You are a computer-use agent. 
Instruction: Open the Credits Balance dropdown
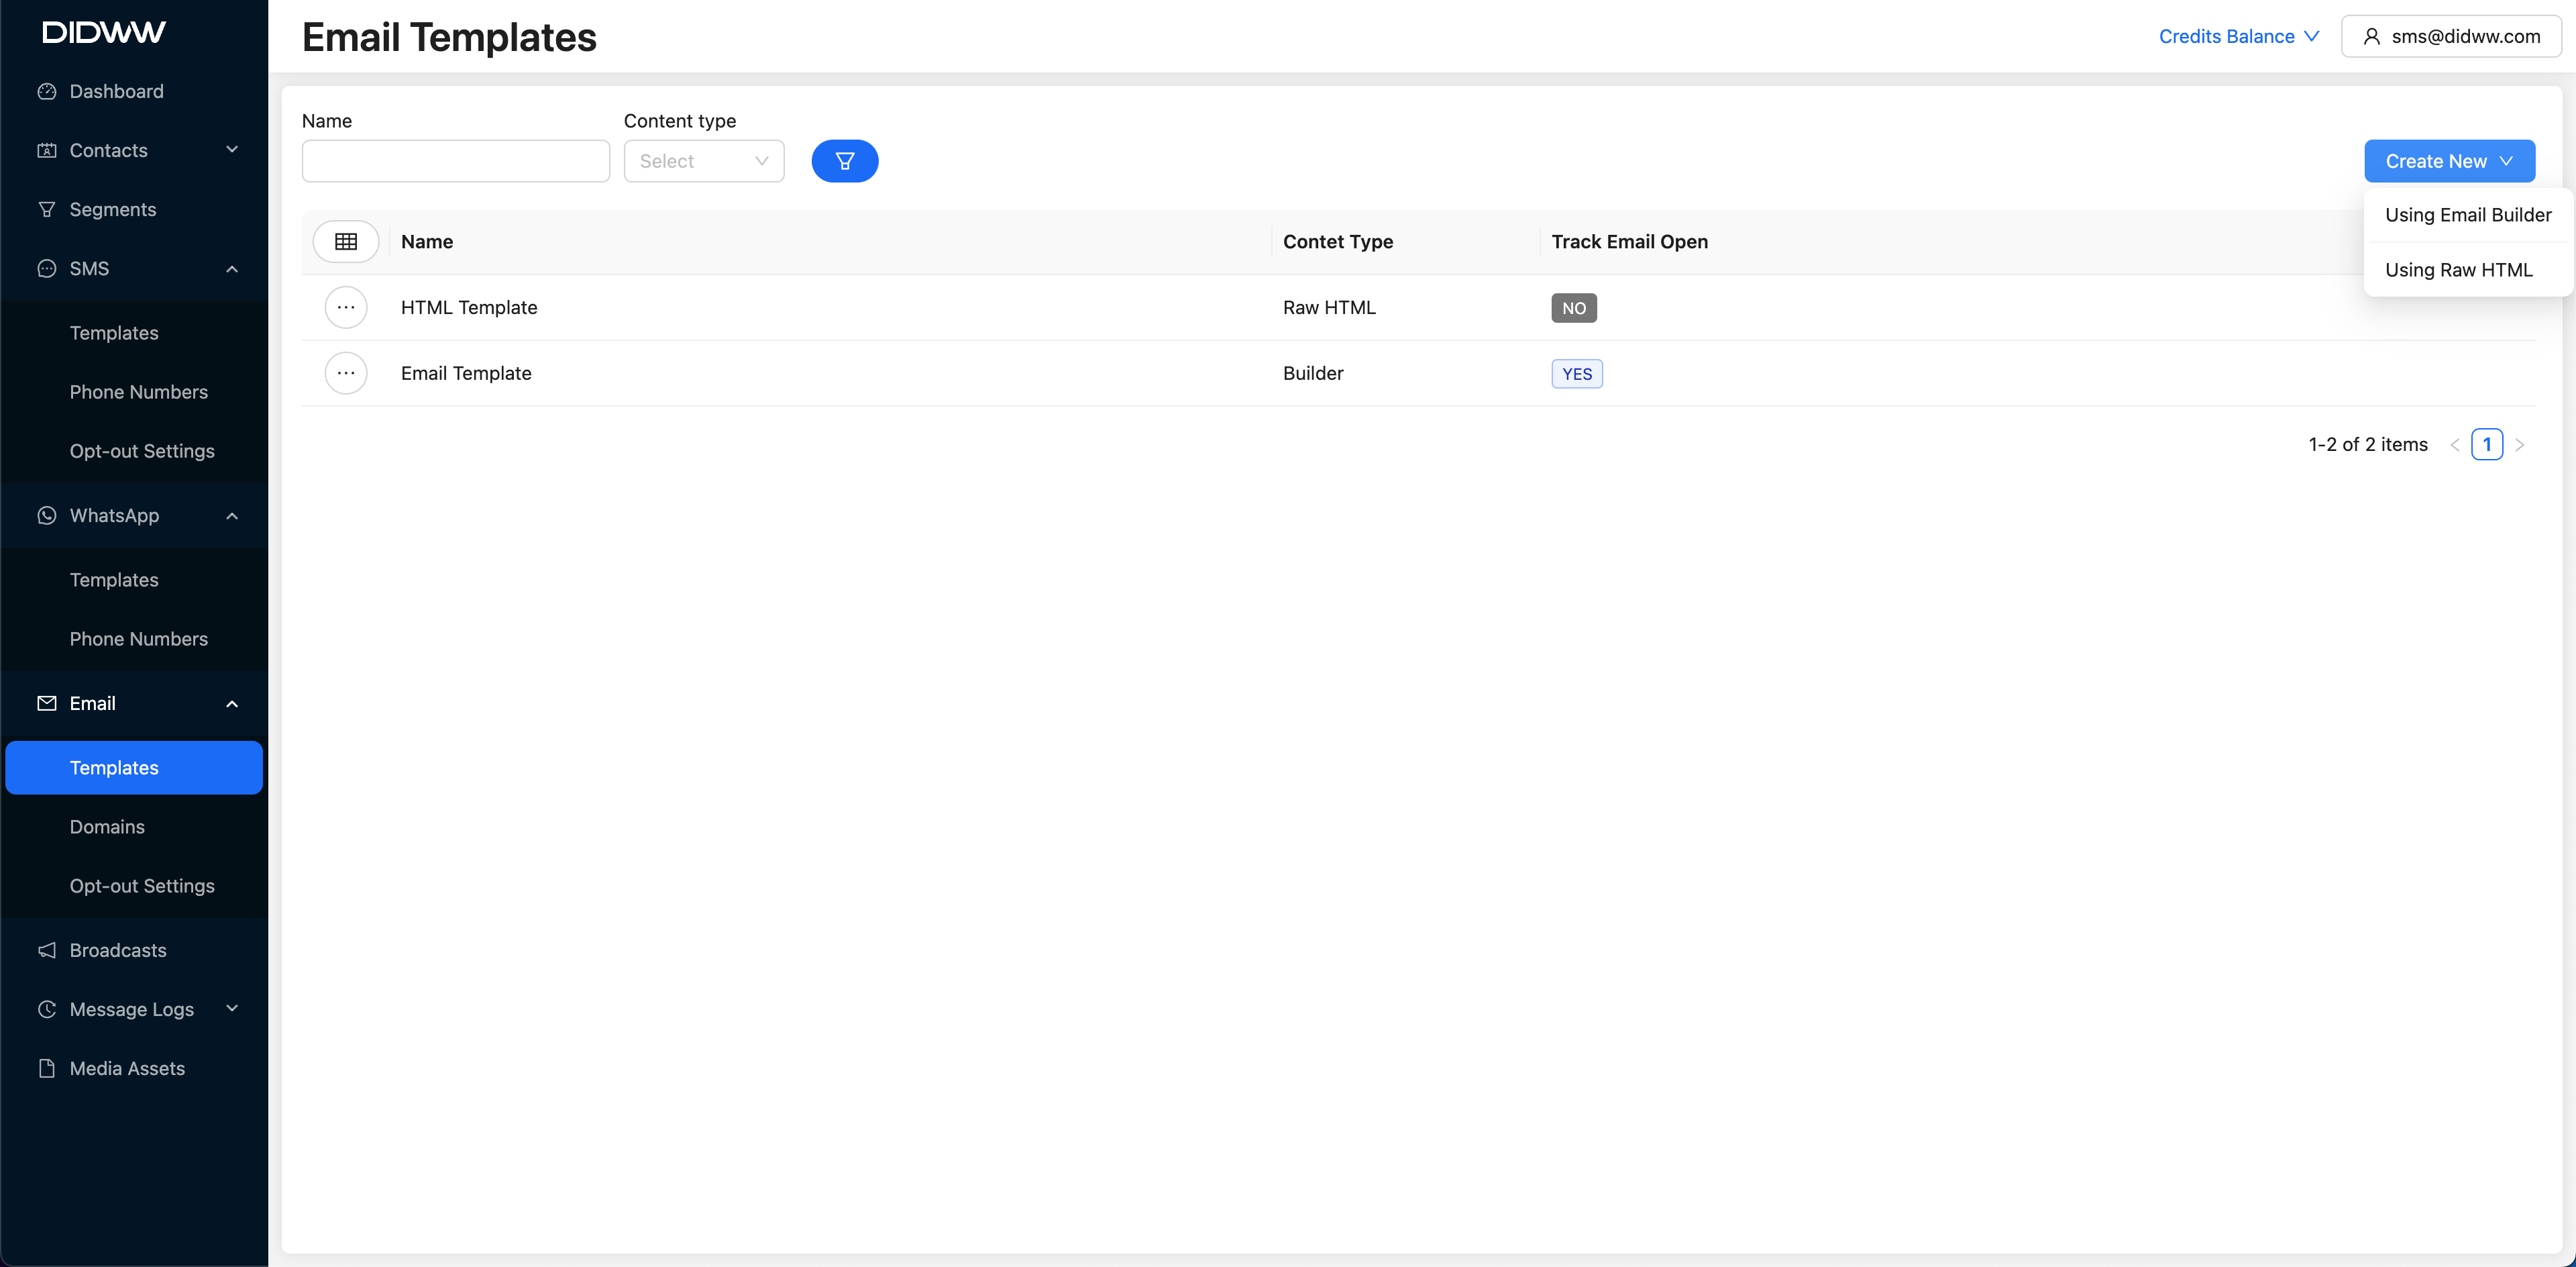2239,36
